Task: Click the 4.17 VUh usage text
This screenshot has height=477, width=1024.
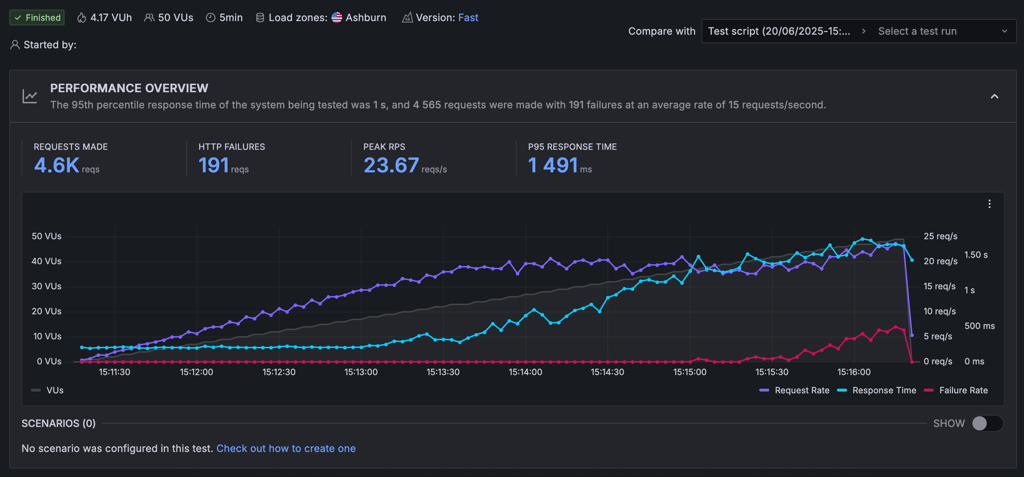Action: 110,18
